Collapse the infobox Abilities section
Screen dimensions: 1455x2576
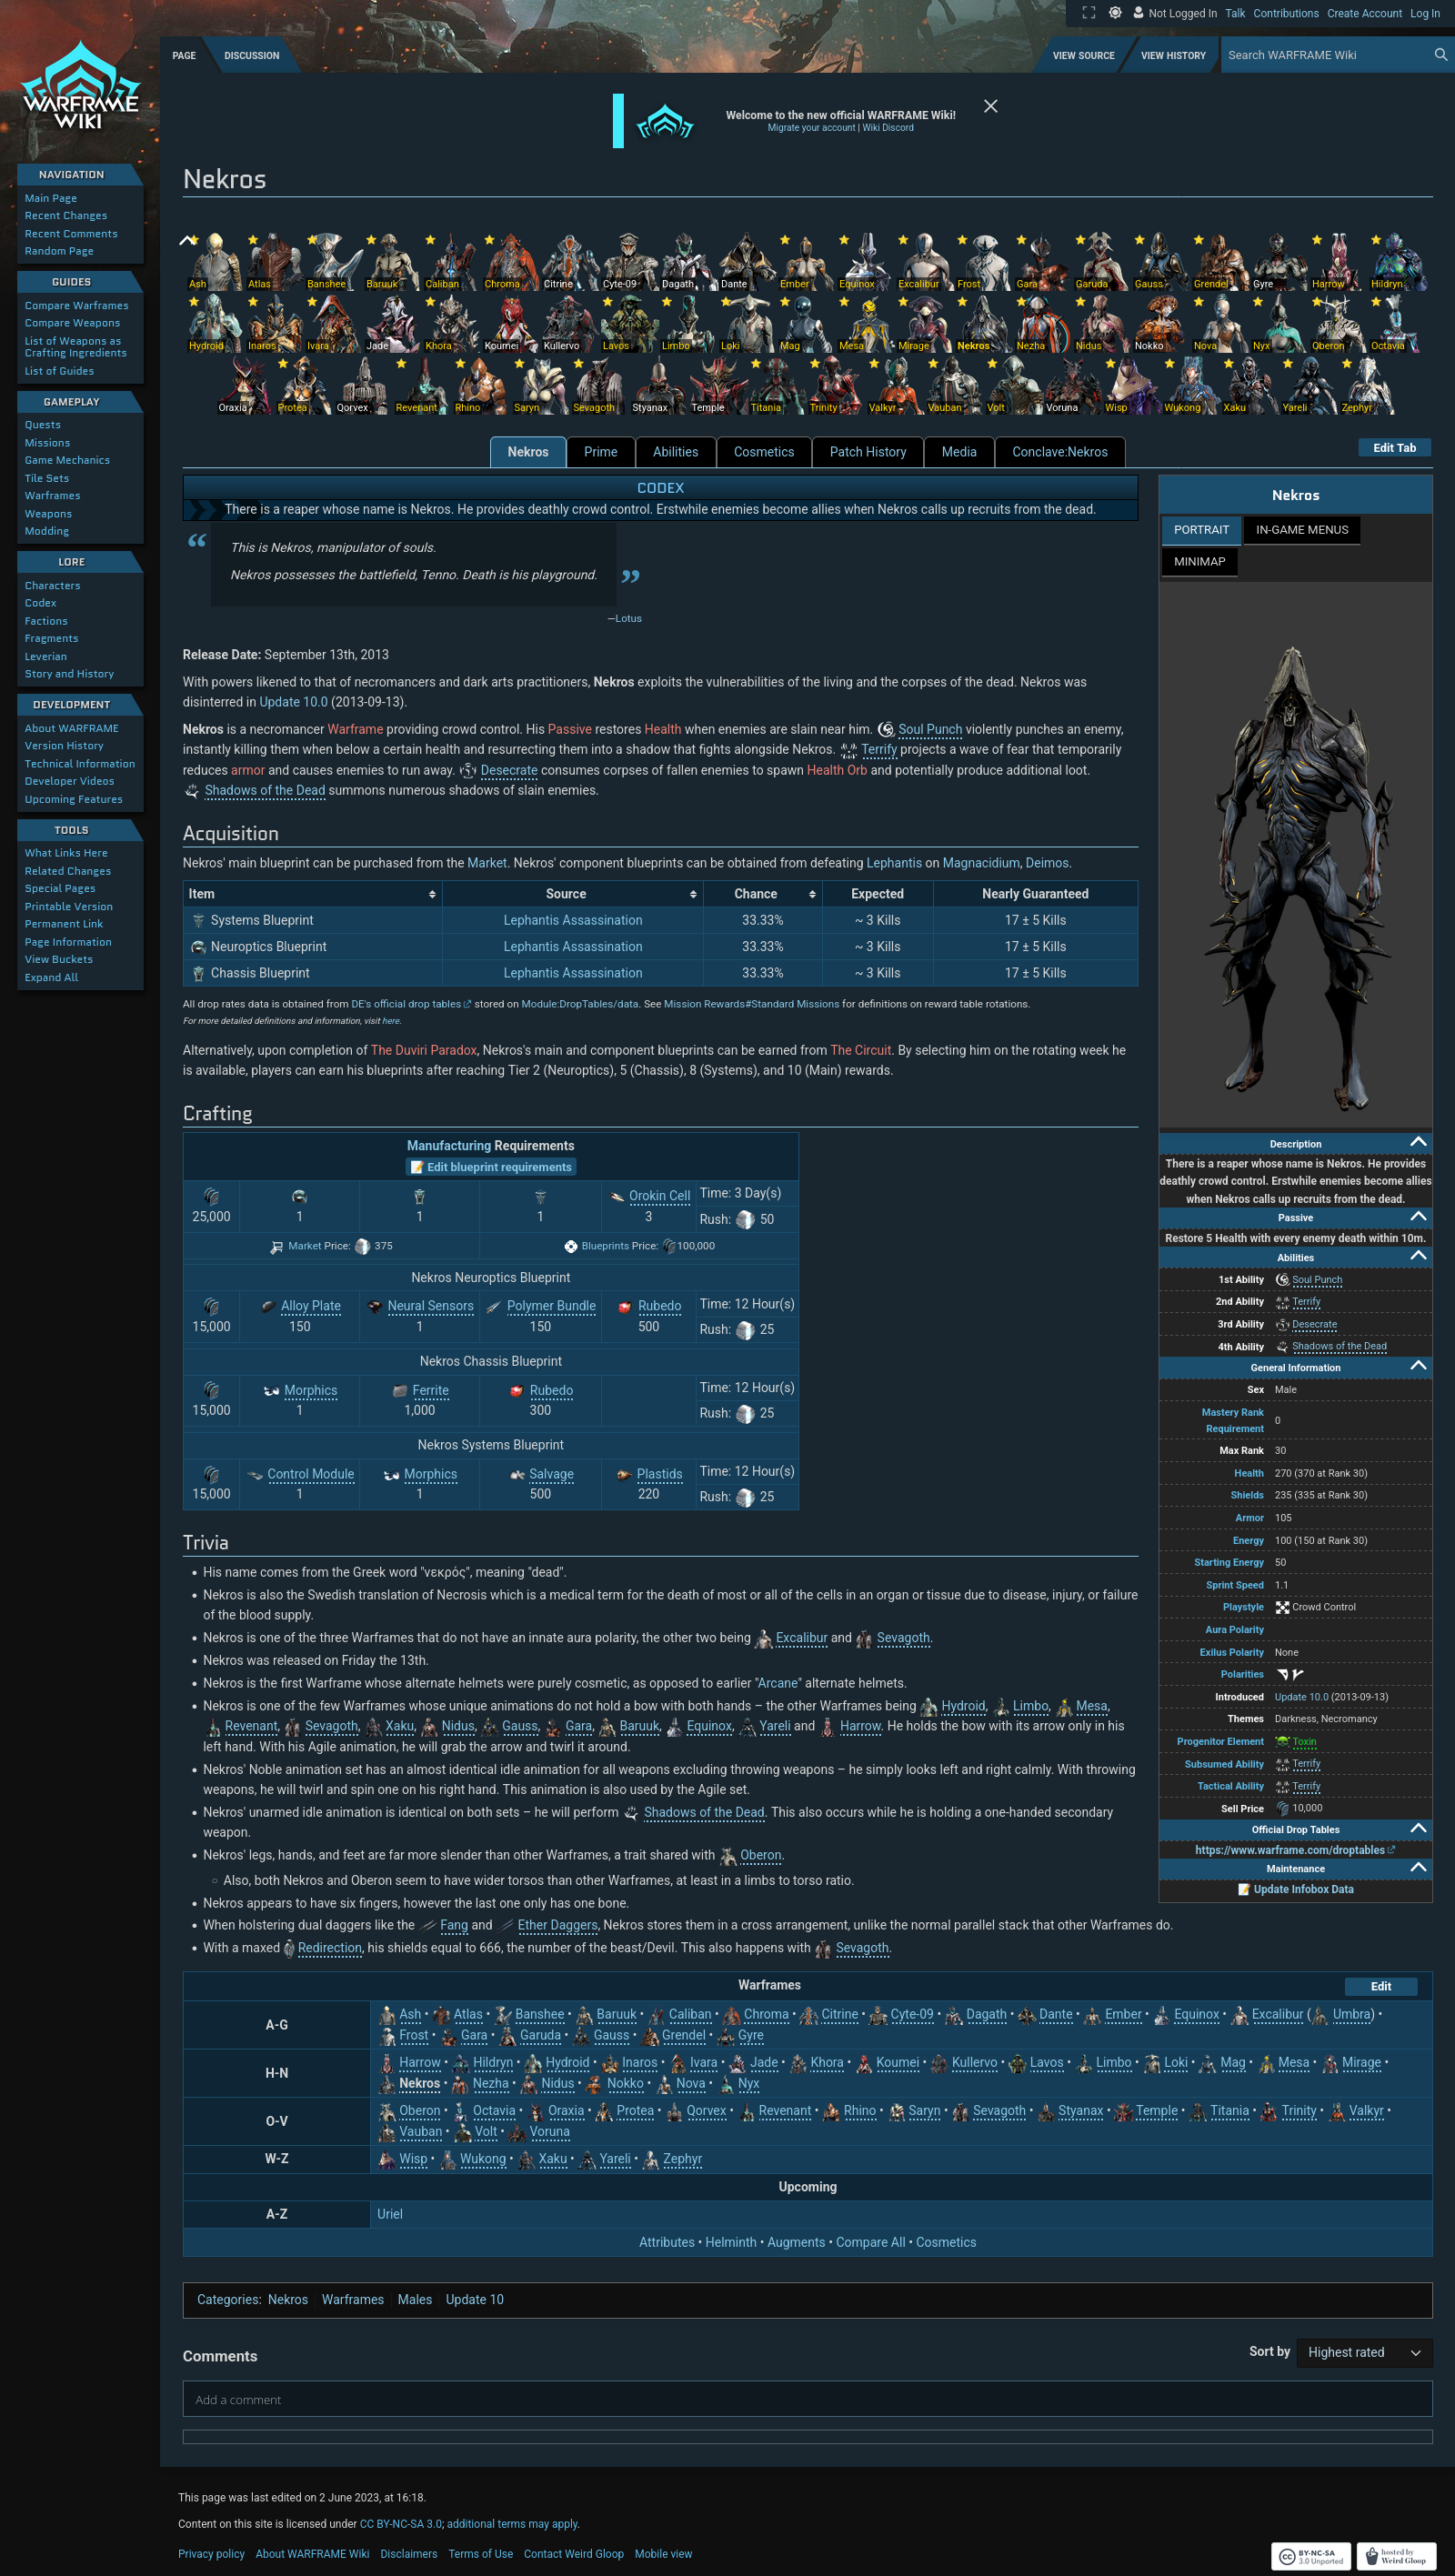tap(1417, 1256)
